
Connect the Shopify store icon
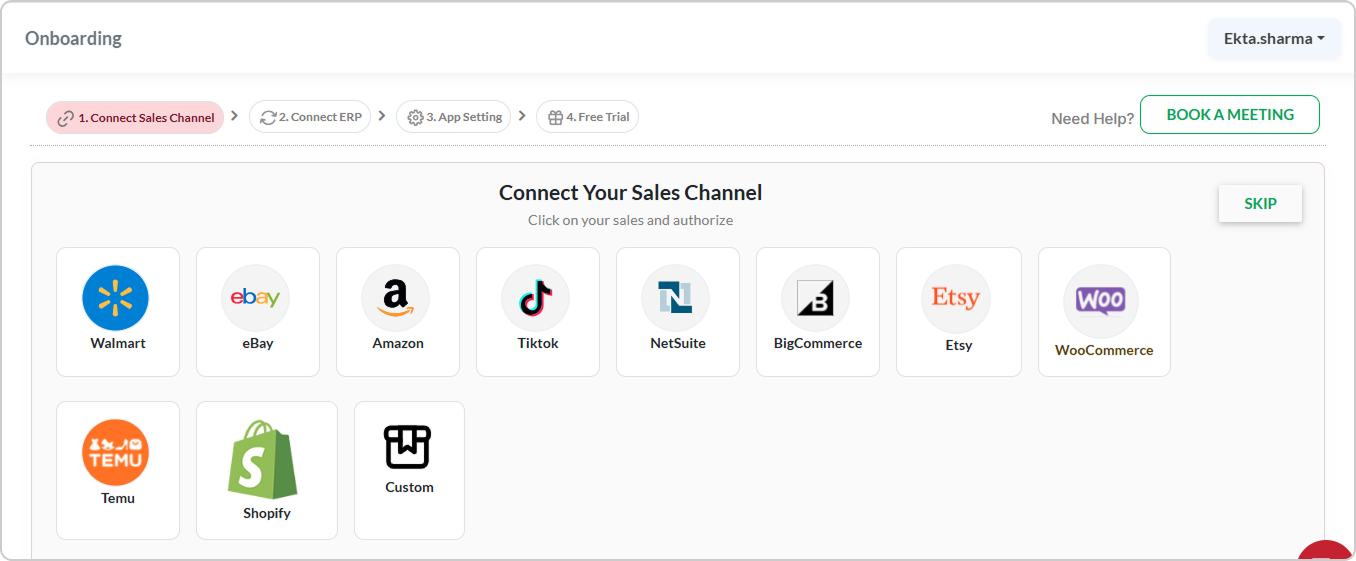click(x=262, y=460)
